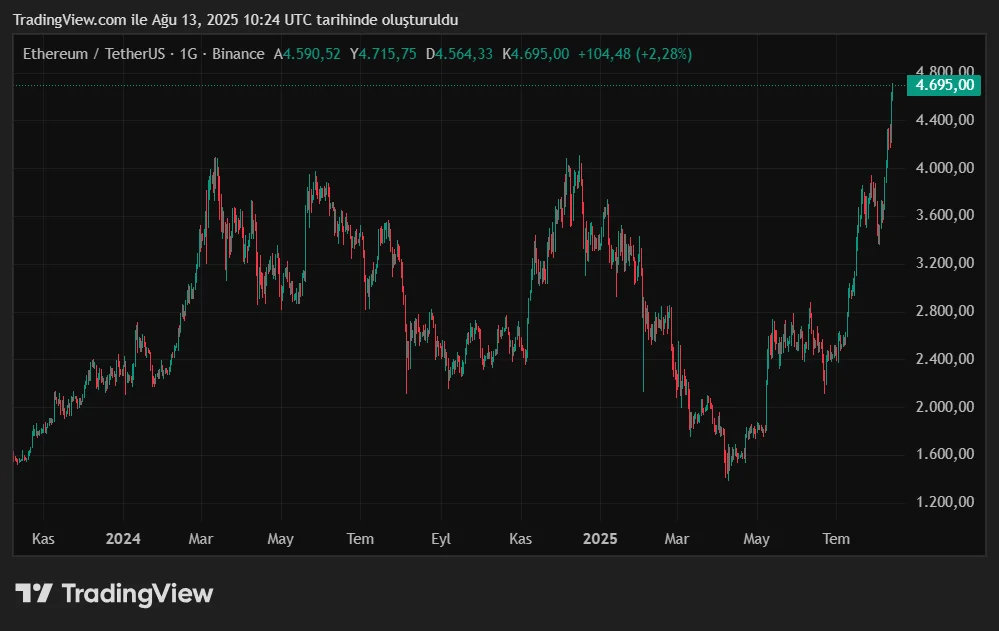Click the 1G interval label
This screenshot has width=999, height=631.
pyautogui.click(x=188, y=54)
